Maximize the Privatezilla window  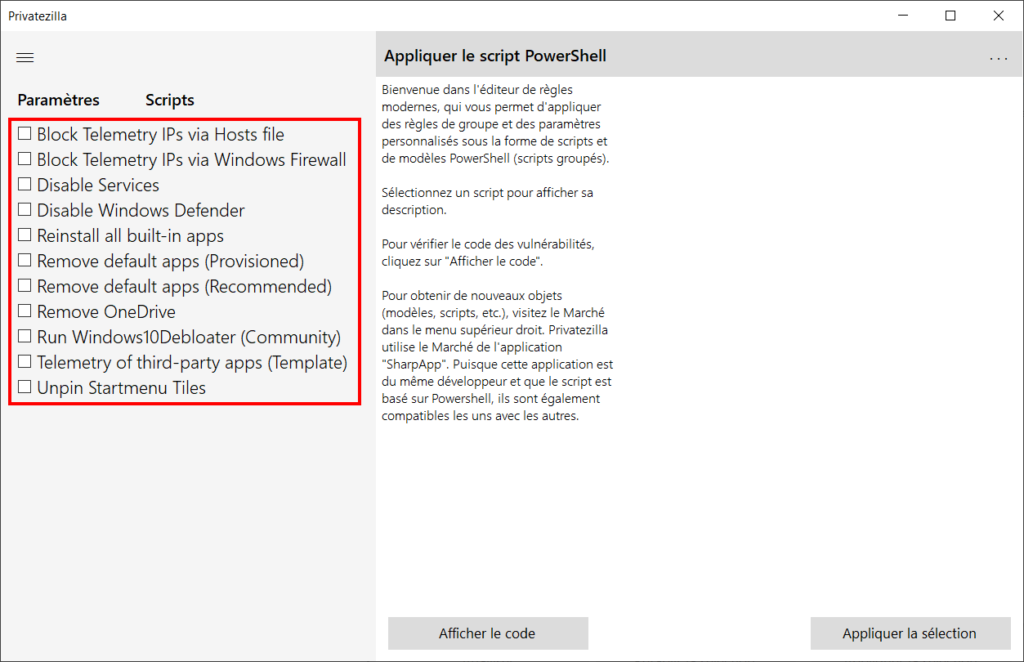[x=951, y=16]
